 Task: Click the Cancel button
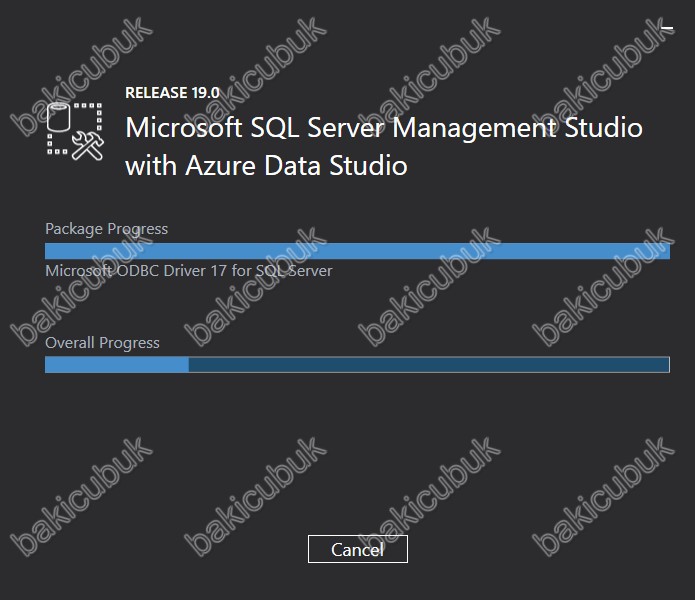[x=358, y=549]
